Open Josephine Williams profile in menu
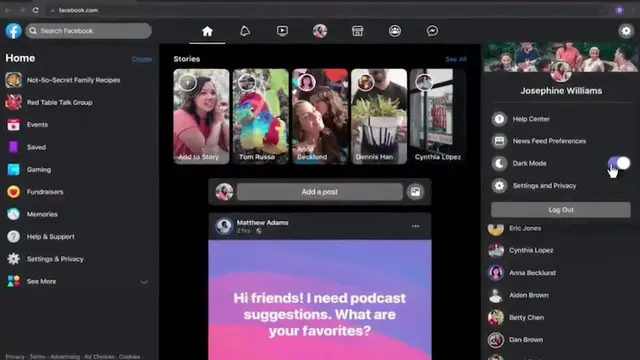Screen dimensions: 640x360 coord(561,91)
